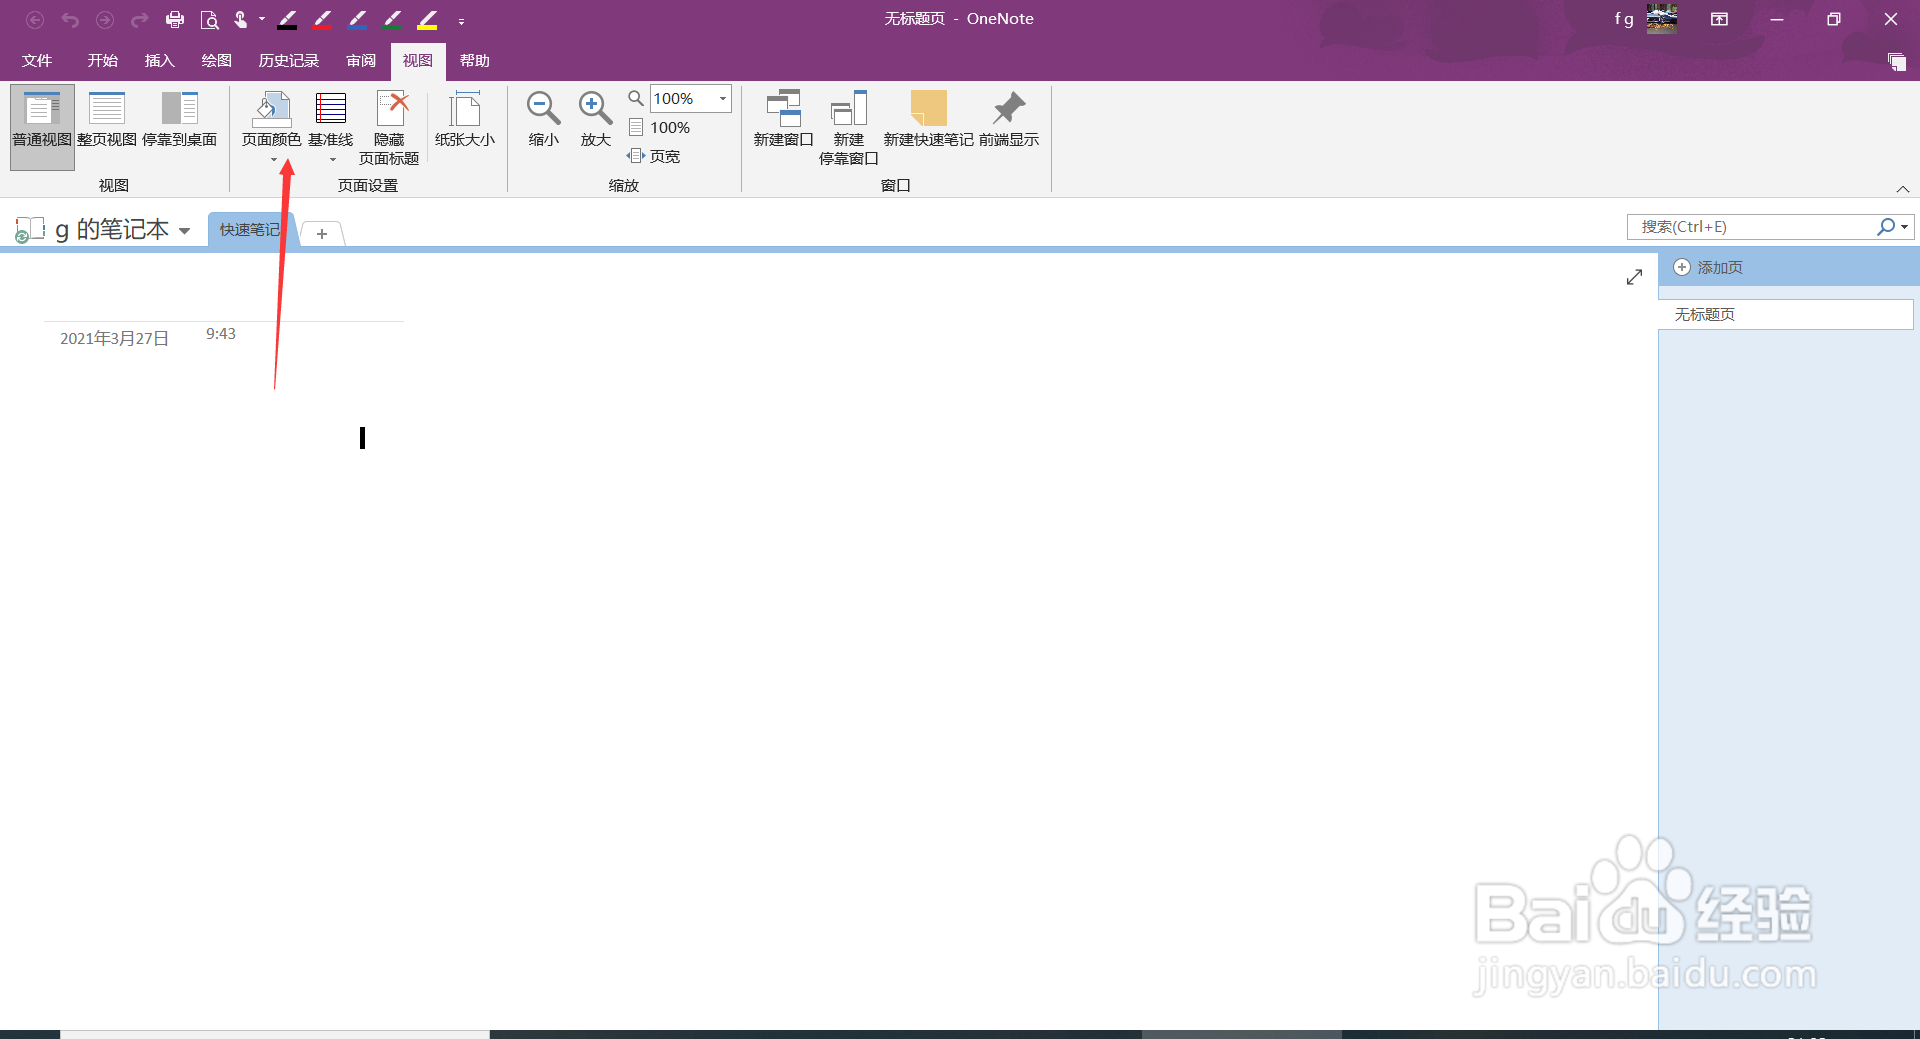Click Zoom In (放大)
Screen dimensions: 1920x1039
(x=596, y=120)
